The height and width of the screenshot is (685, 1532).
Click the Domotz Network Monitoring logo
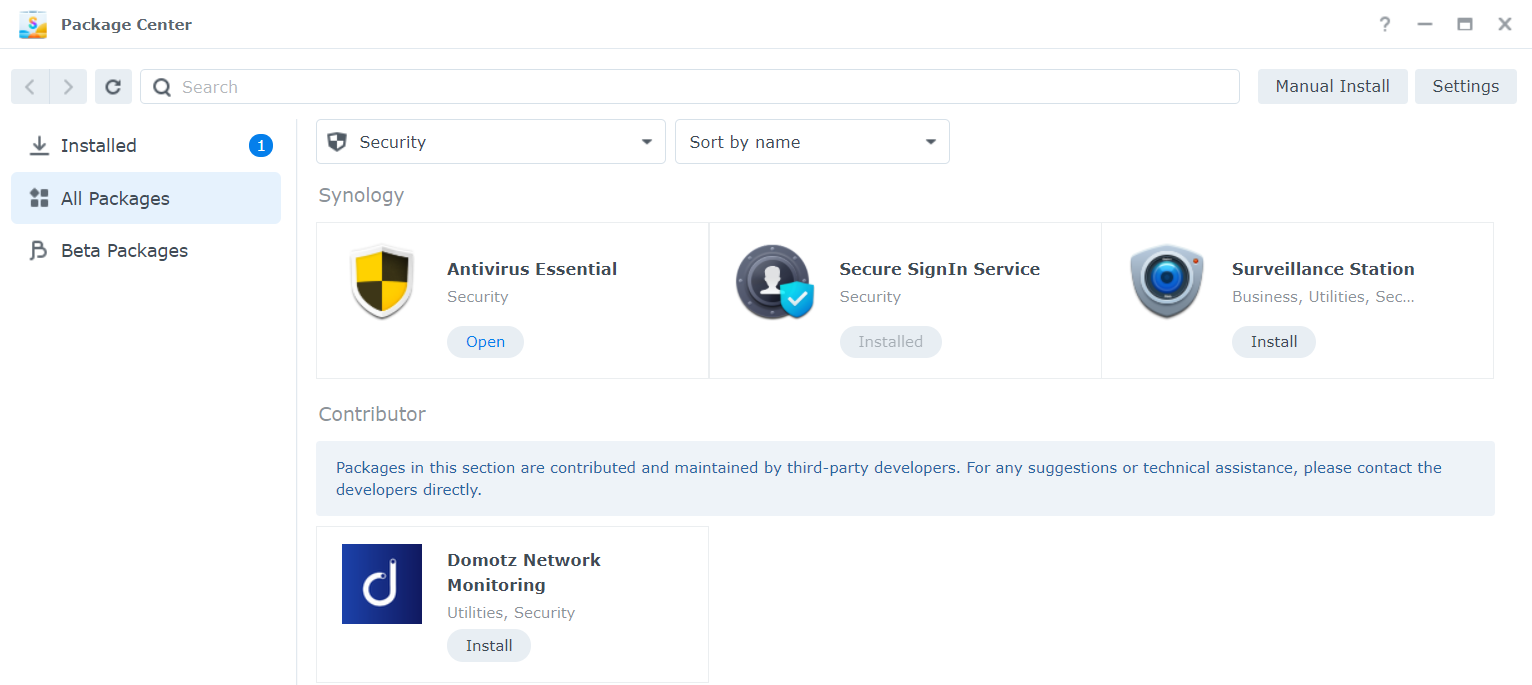pyautogui.click(x=382, y=584)
